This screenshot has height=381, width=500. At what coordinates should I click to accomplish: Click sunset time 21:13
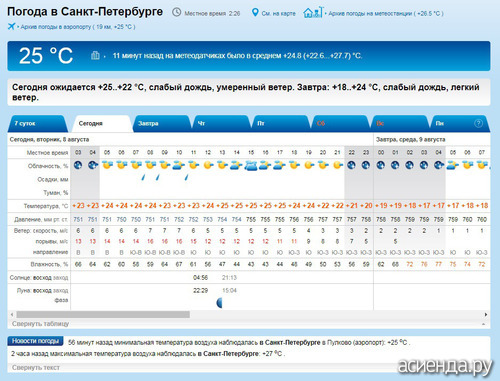pos(229,278)
